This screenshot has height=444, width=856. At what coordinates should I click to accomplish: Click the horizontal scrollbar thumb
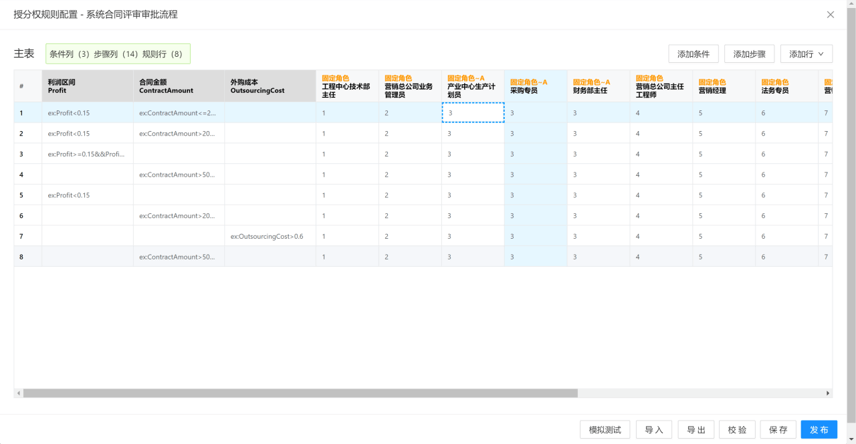[300, 393]
